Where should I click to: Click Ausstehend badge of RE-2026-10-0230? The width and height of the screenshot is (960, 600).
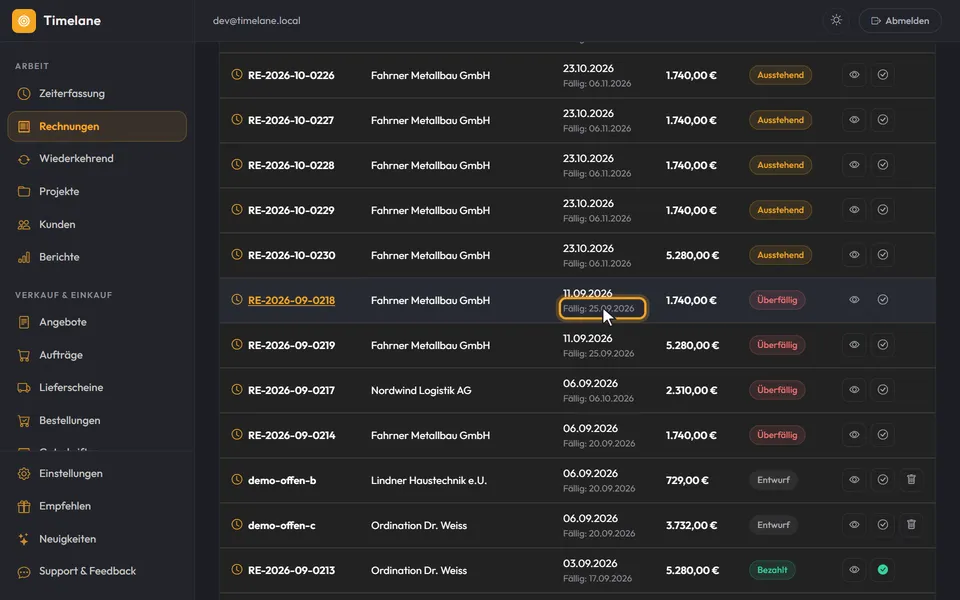781,255
